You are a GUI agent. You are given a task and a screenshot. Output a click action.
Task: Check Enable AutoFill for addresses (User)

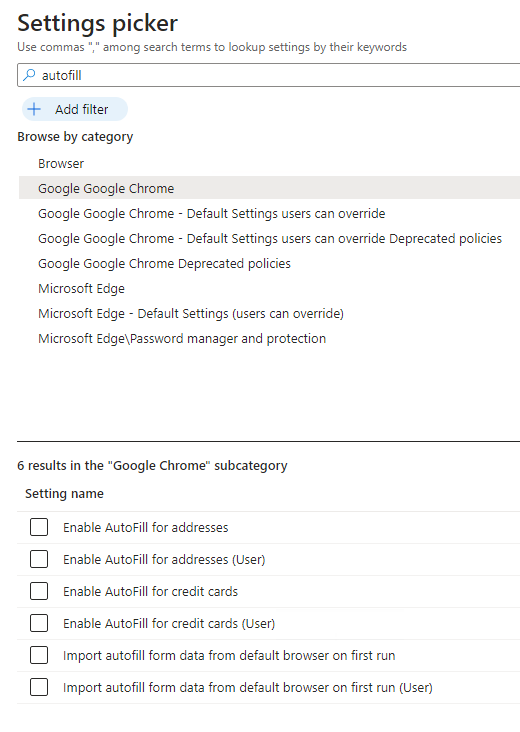click(39, 559)
